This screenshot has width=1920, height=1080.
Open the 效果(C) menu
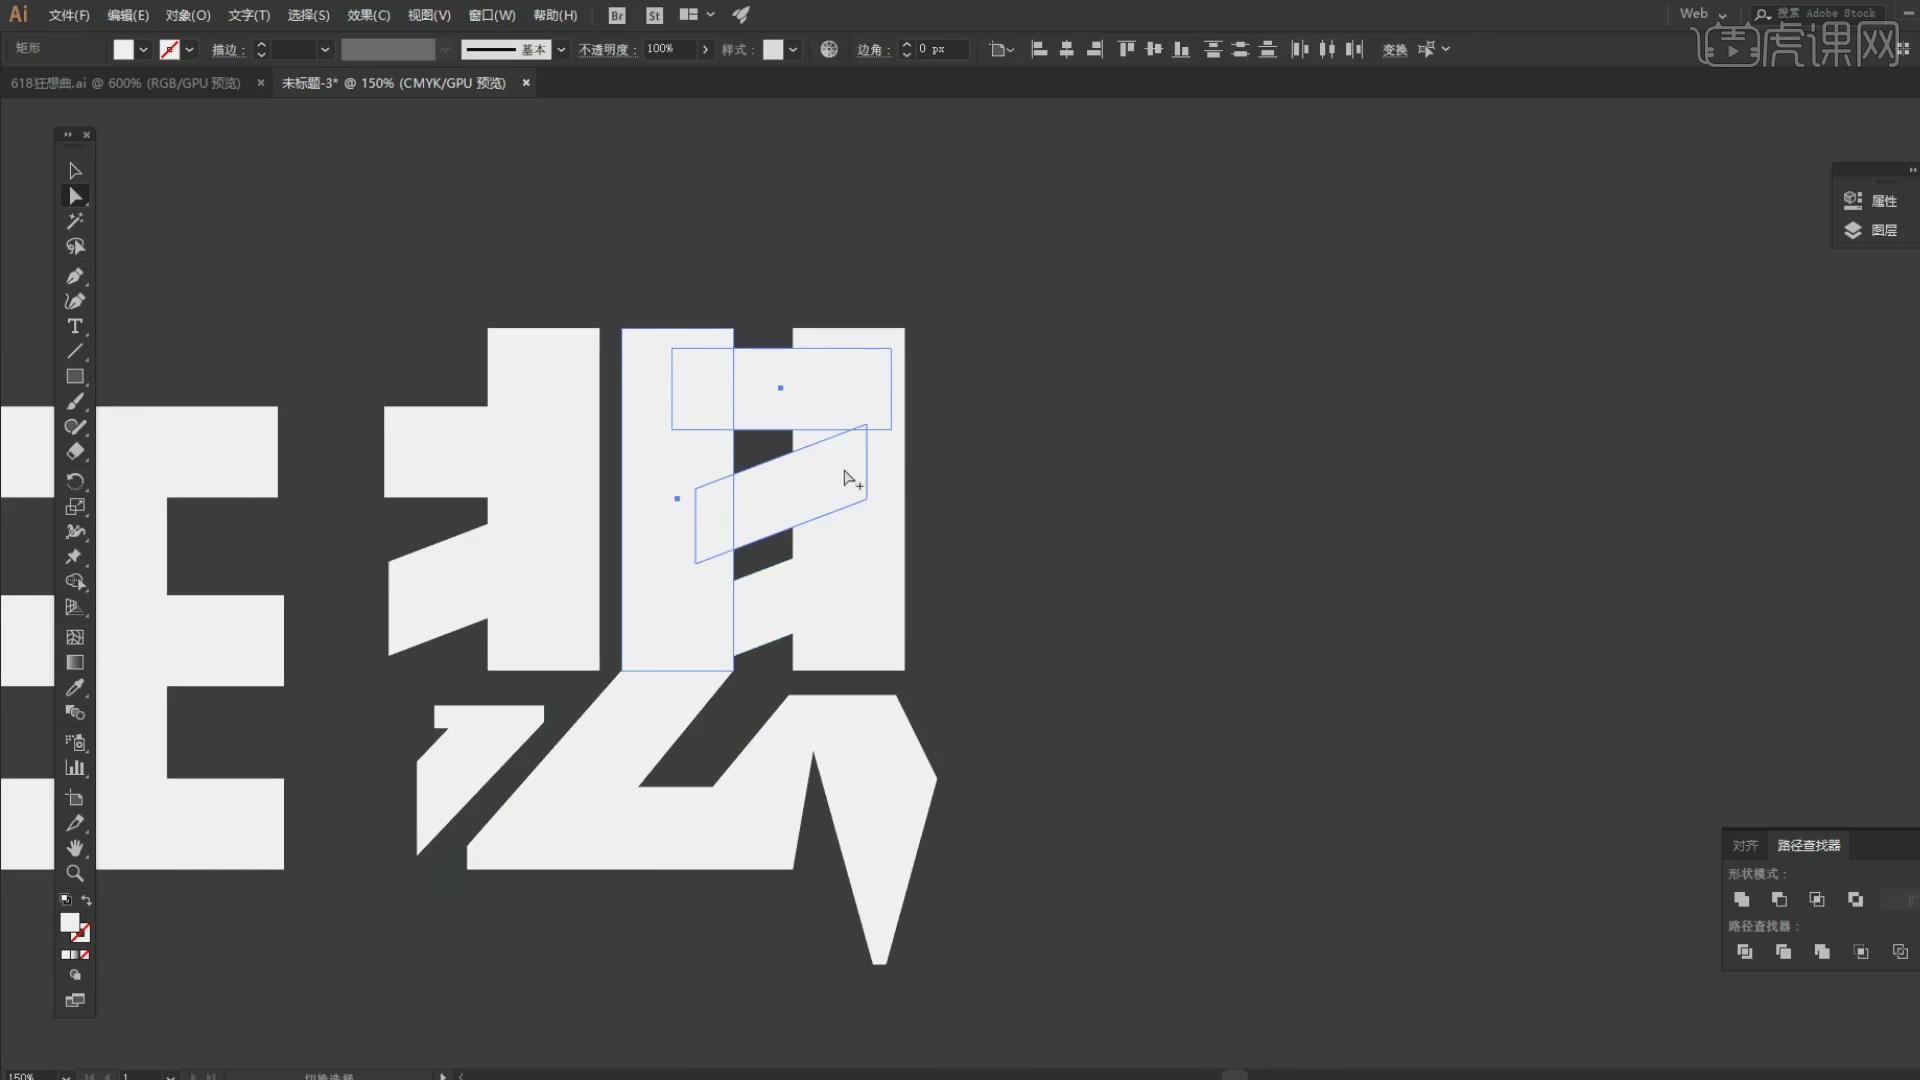(x=368, y=15)
